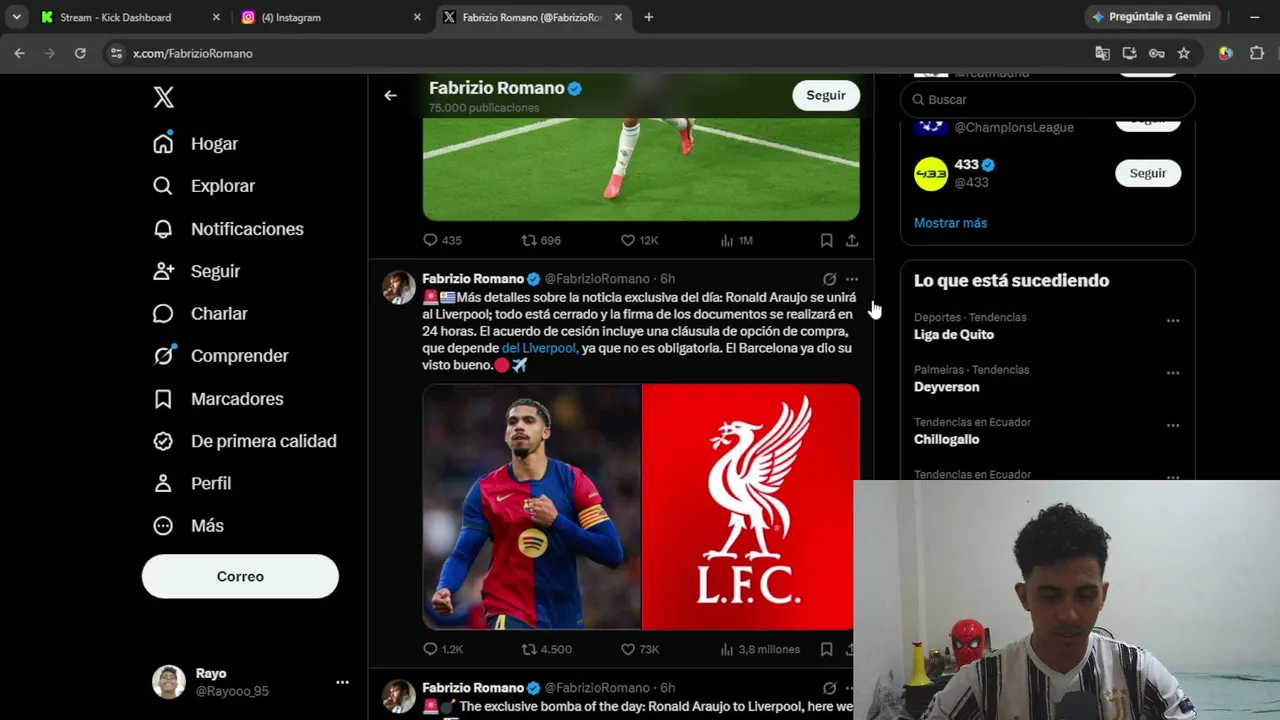Image resolution: width=1280 pixels, height=720 pixels.
Task: Open the Ronald Araujo photo
Action: coord(532,507)
